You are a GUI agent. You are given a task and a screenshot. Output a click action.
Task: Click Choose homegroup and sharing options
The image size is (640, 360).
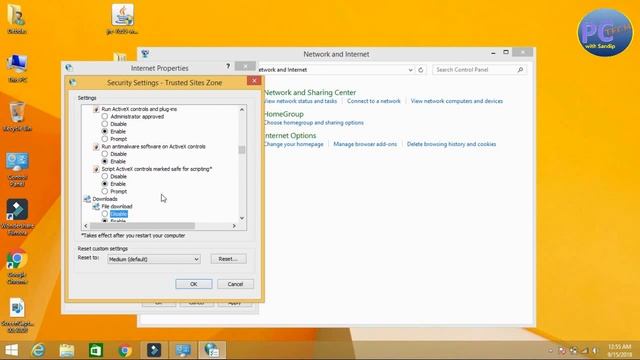point(313,123)
